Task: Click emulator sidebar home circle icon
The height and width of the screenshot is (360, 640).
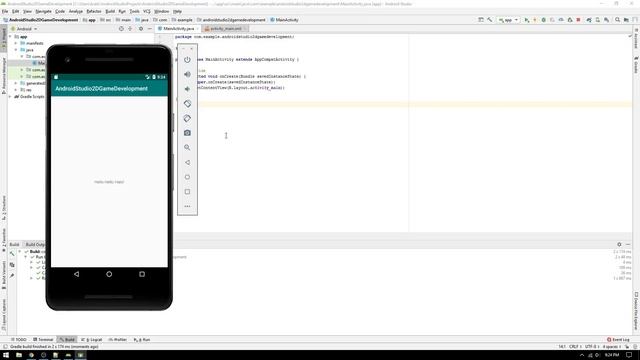Action: [187, 177]
